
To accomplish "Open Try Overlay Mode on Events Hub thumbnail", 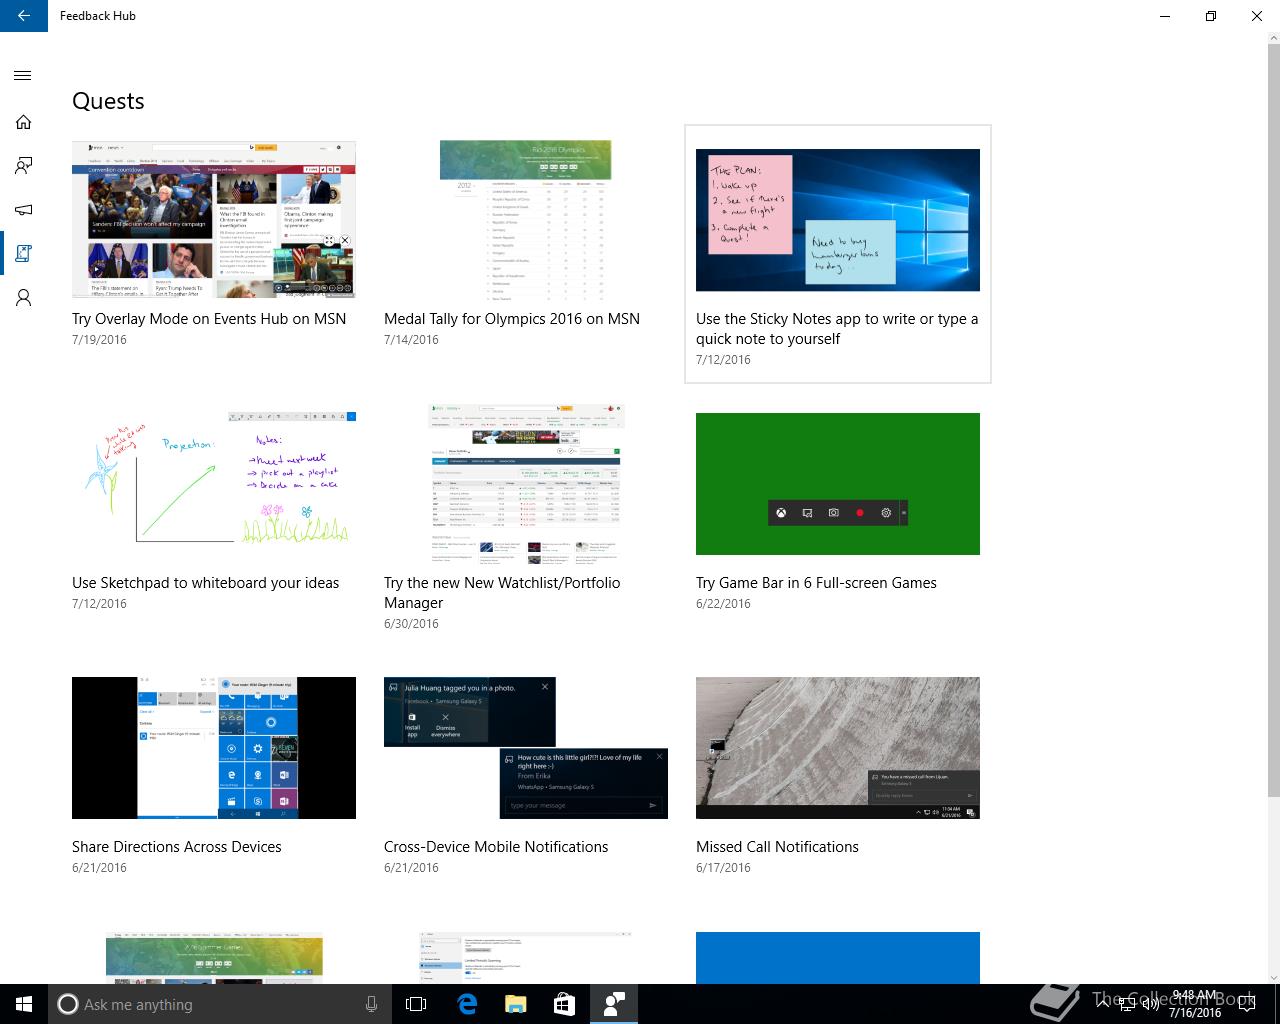I will coord(214,219).
